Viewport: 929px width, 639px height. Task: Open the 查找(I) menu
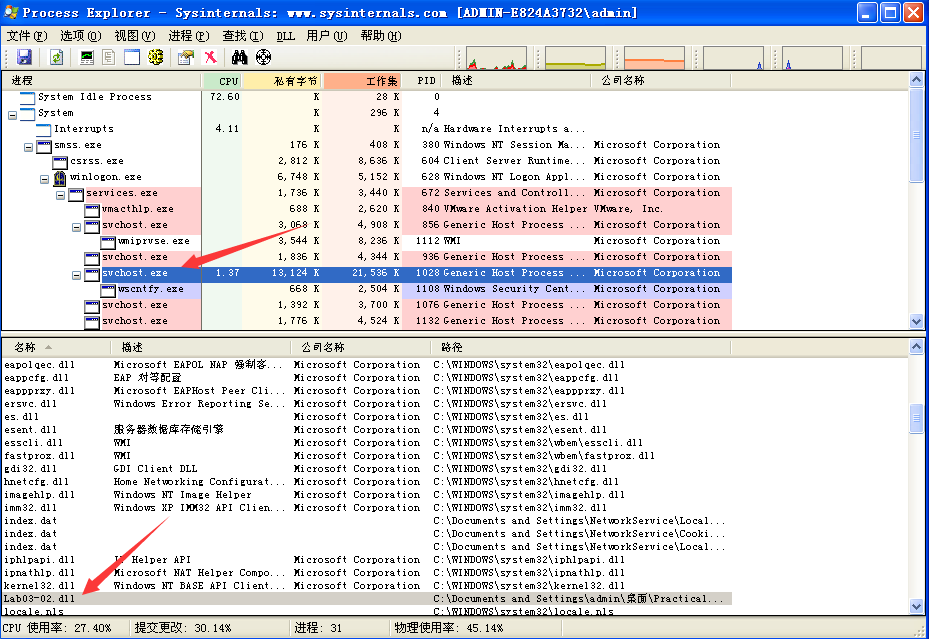tap(243, 36)
